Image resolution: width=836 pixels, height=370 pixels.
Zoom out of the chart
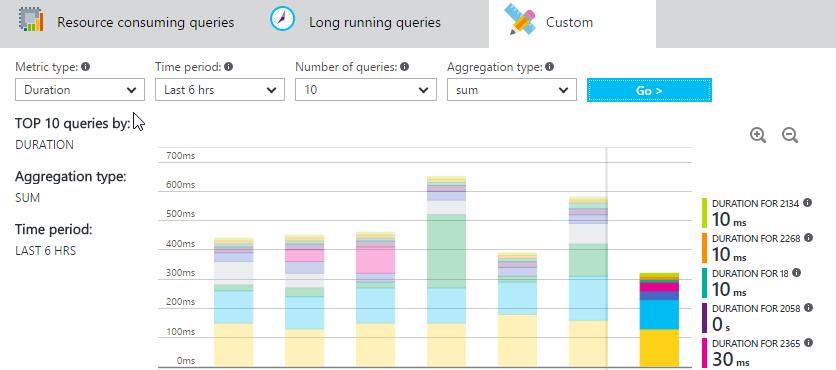[x=790, y=135]
